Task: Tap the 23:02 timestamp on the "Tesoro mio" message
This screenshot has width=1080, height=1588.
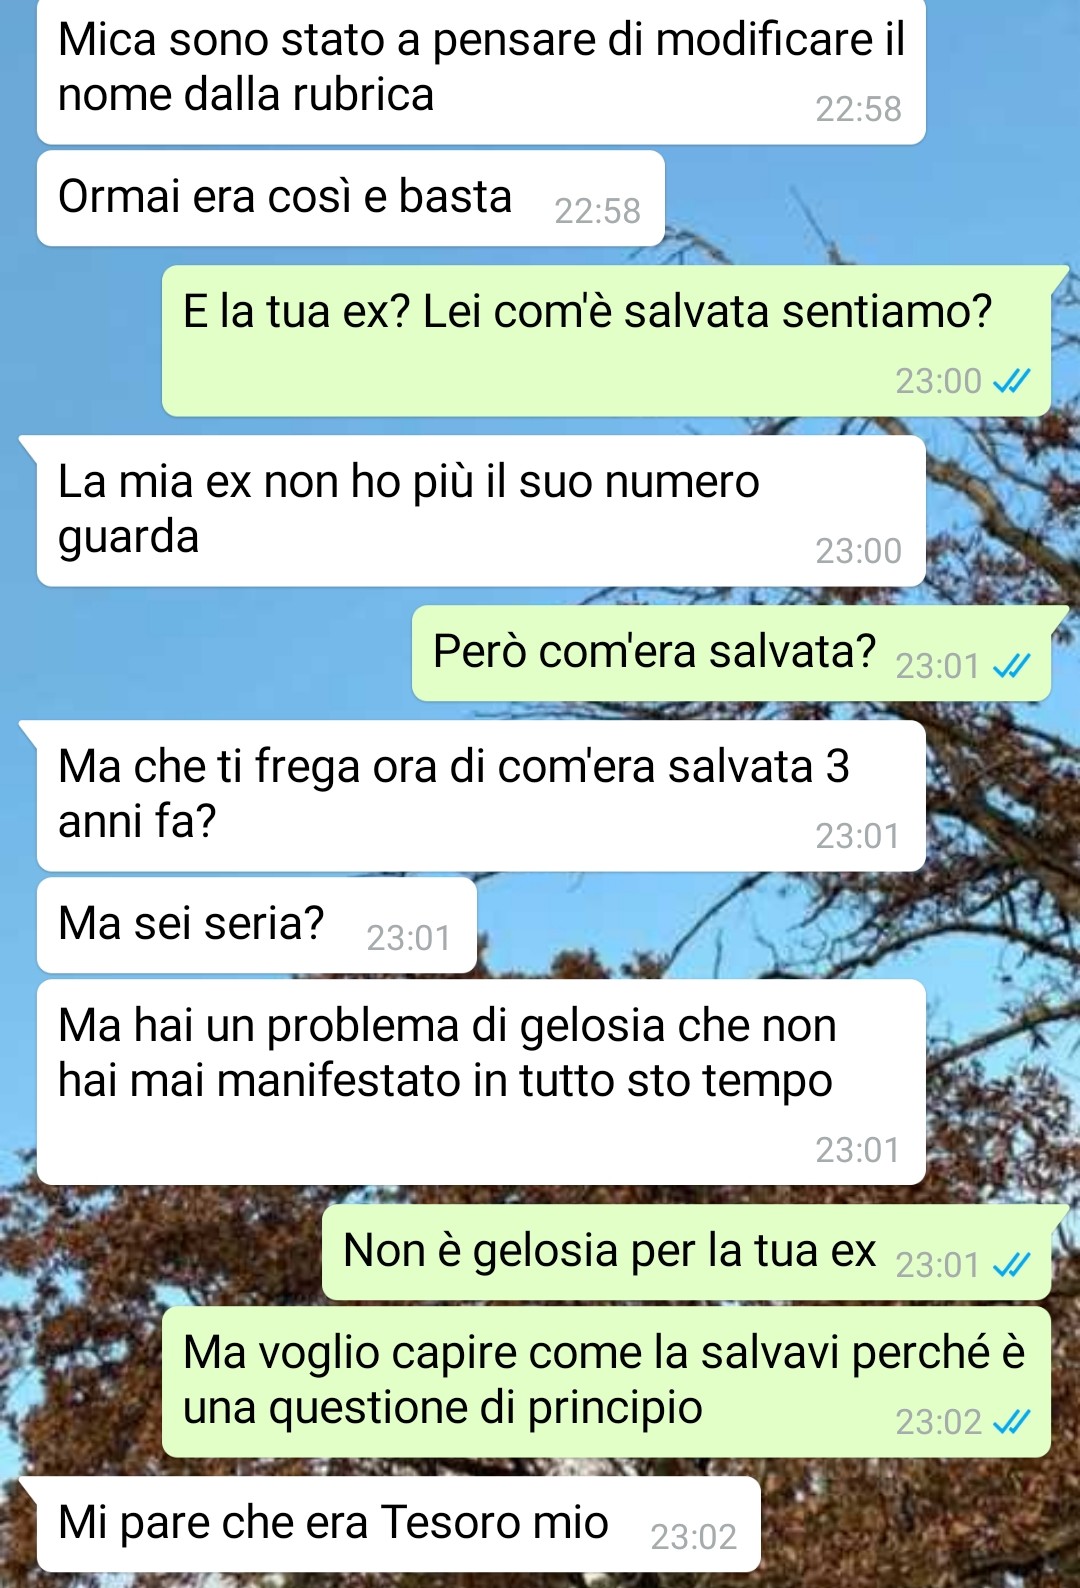Action: click(x=693, y=1537)
